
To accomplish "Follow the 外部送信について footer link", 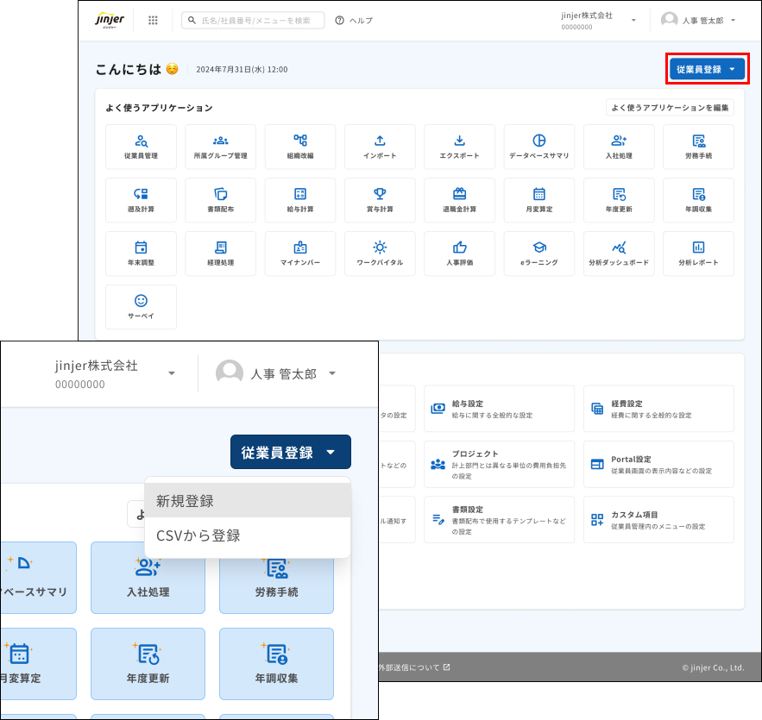I will [415, 668].
